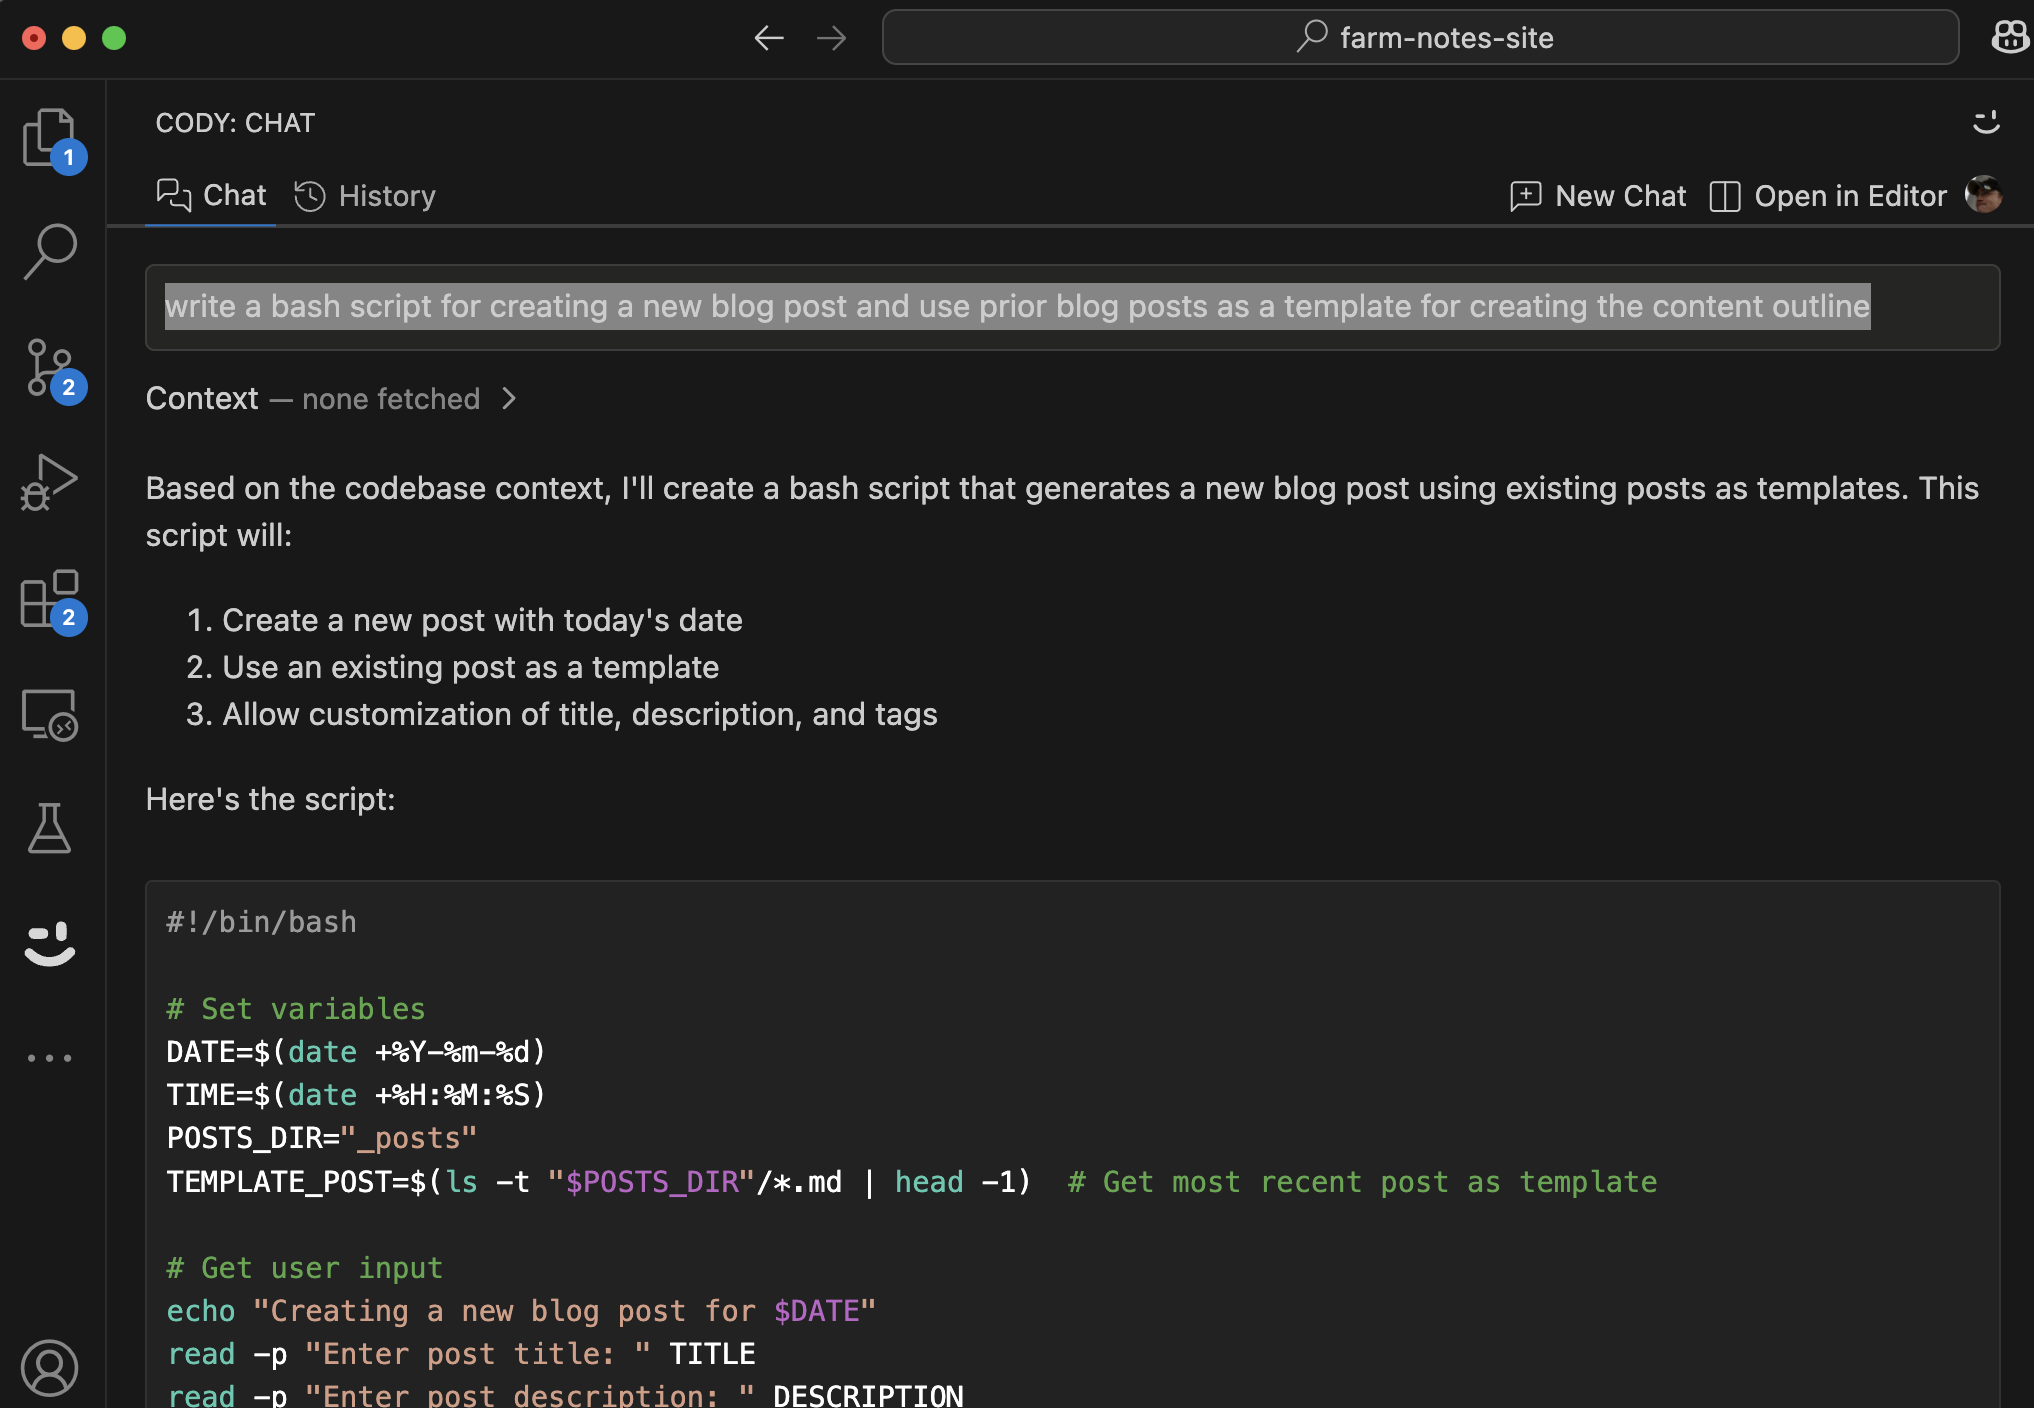
Task: Open the Cody smiley view in activity bar
Action: point(50,944)
